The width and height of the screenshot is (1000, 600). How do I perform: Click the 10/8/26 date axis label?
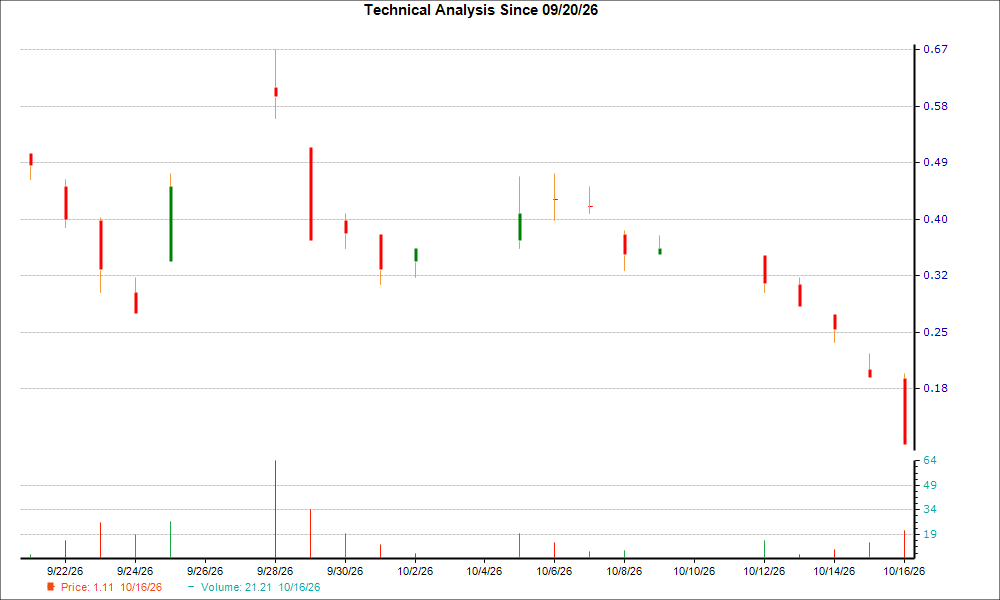click(624, 571)
